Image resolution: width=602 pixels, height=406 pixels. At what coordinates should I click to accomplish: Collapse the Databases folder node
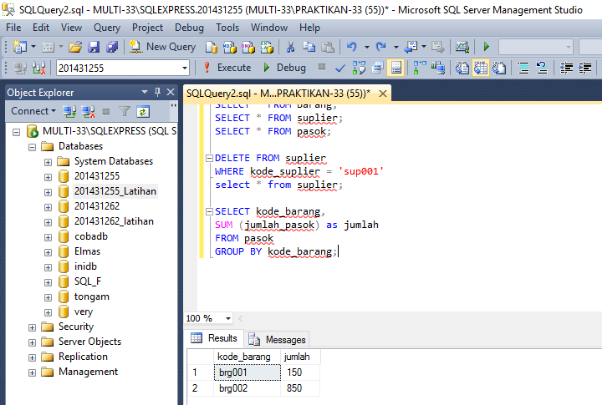[32, 147]
